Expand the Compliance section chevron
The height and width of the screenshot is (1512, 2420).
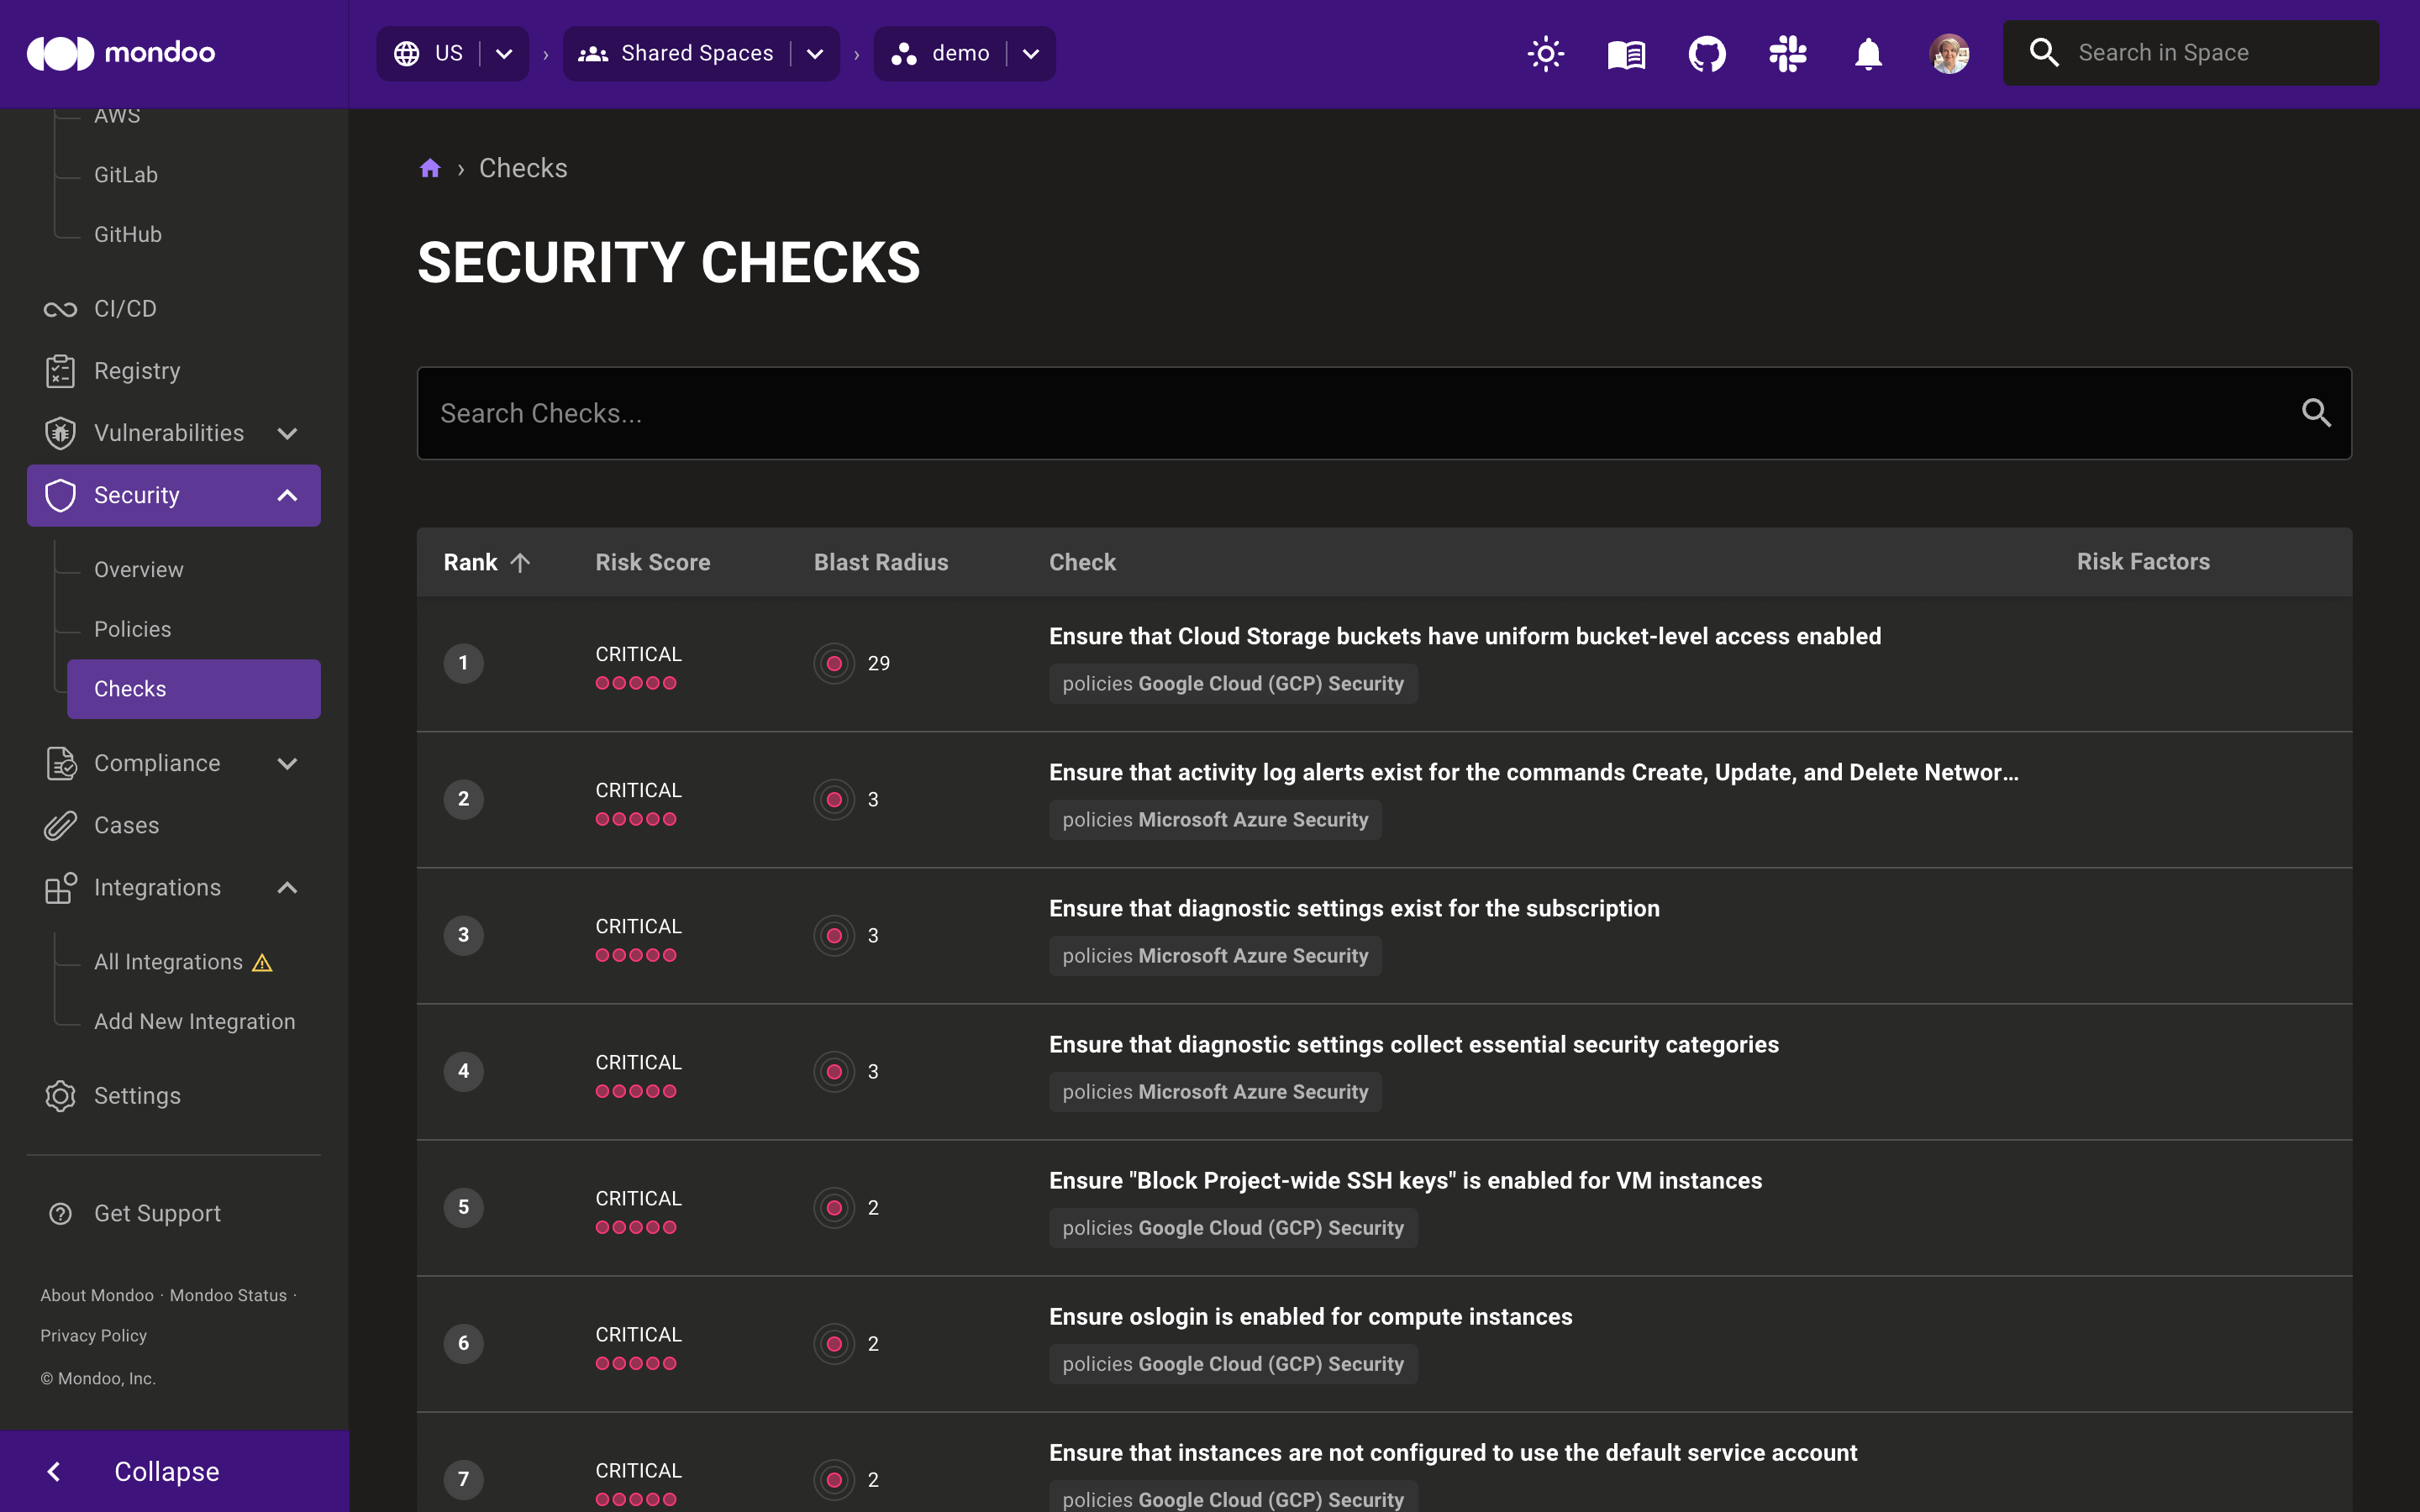point(287,763)
